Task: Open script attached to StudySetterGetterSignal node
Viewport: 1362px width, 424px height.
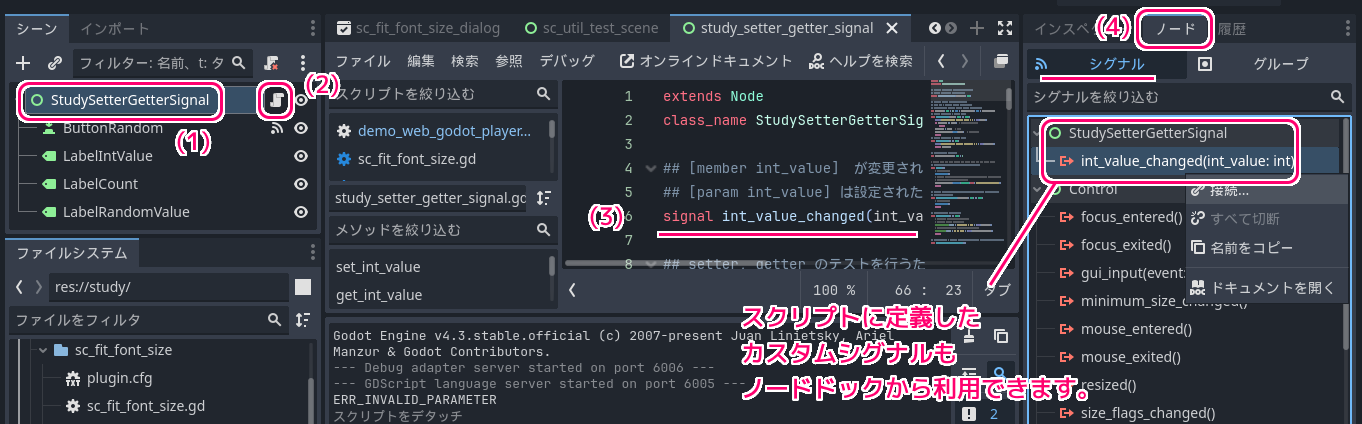Action: [x=275, y=100]
